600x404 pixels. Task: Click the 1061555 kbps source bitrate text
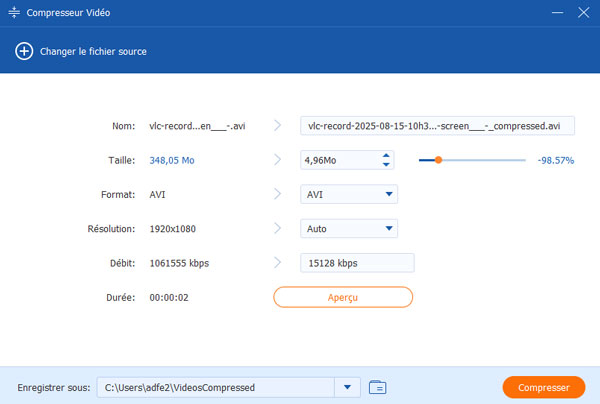pos(179,263)
